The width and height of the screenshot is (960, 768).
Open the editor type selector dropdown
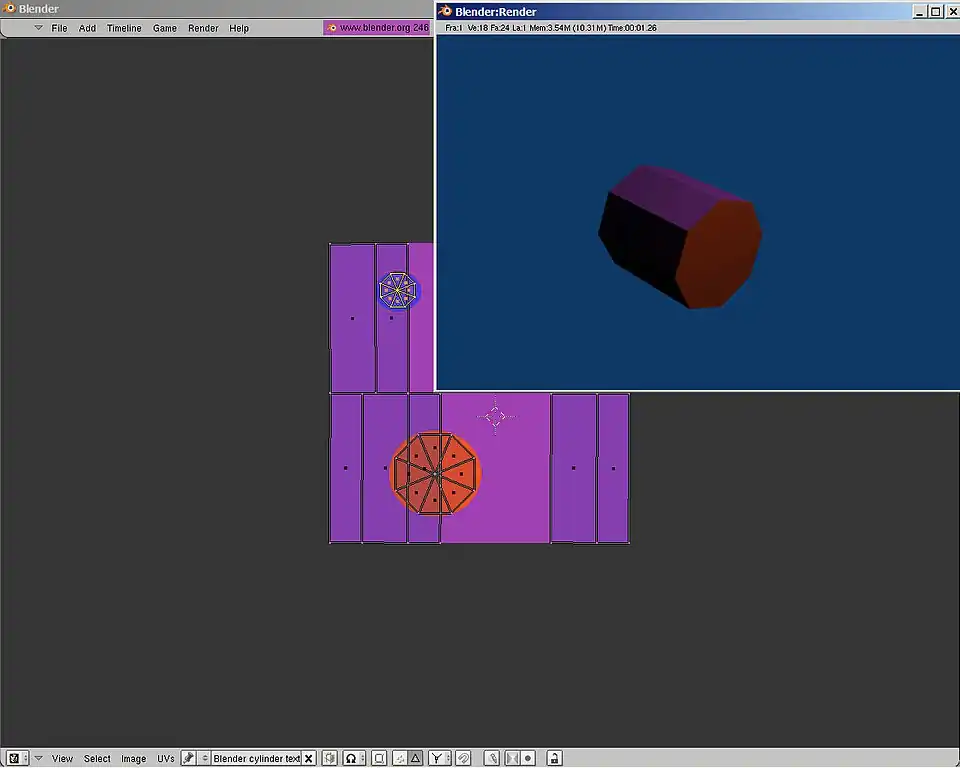coord(17,758)
